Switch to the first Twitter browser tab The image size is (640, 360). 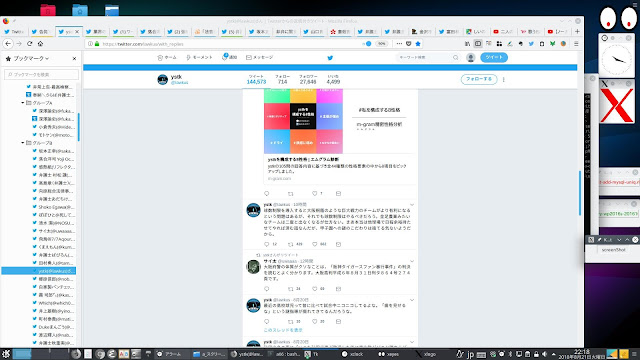14,31
